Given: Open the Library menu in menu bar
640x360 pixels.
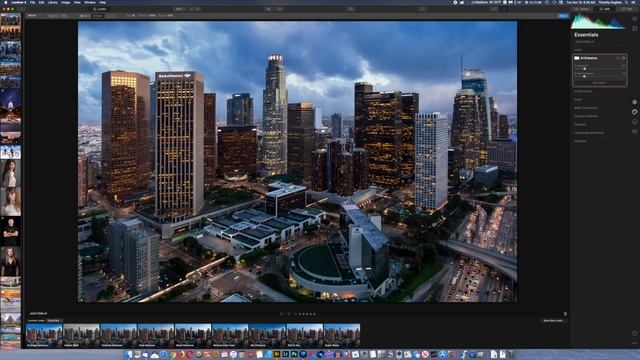Looking at the screenshot, I should [53, 2].
